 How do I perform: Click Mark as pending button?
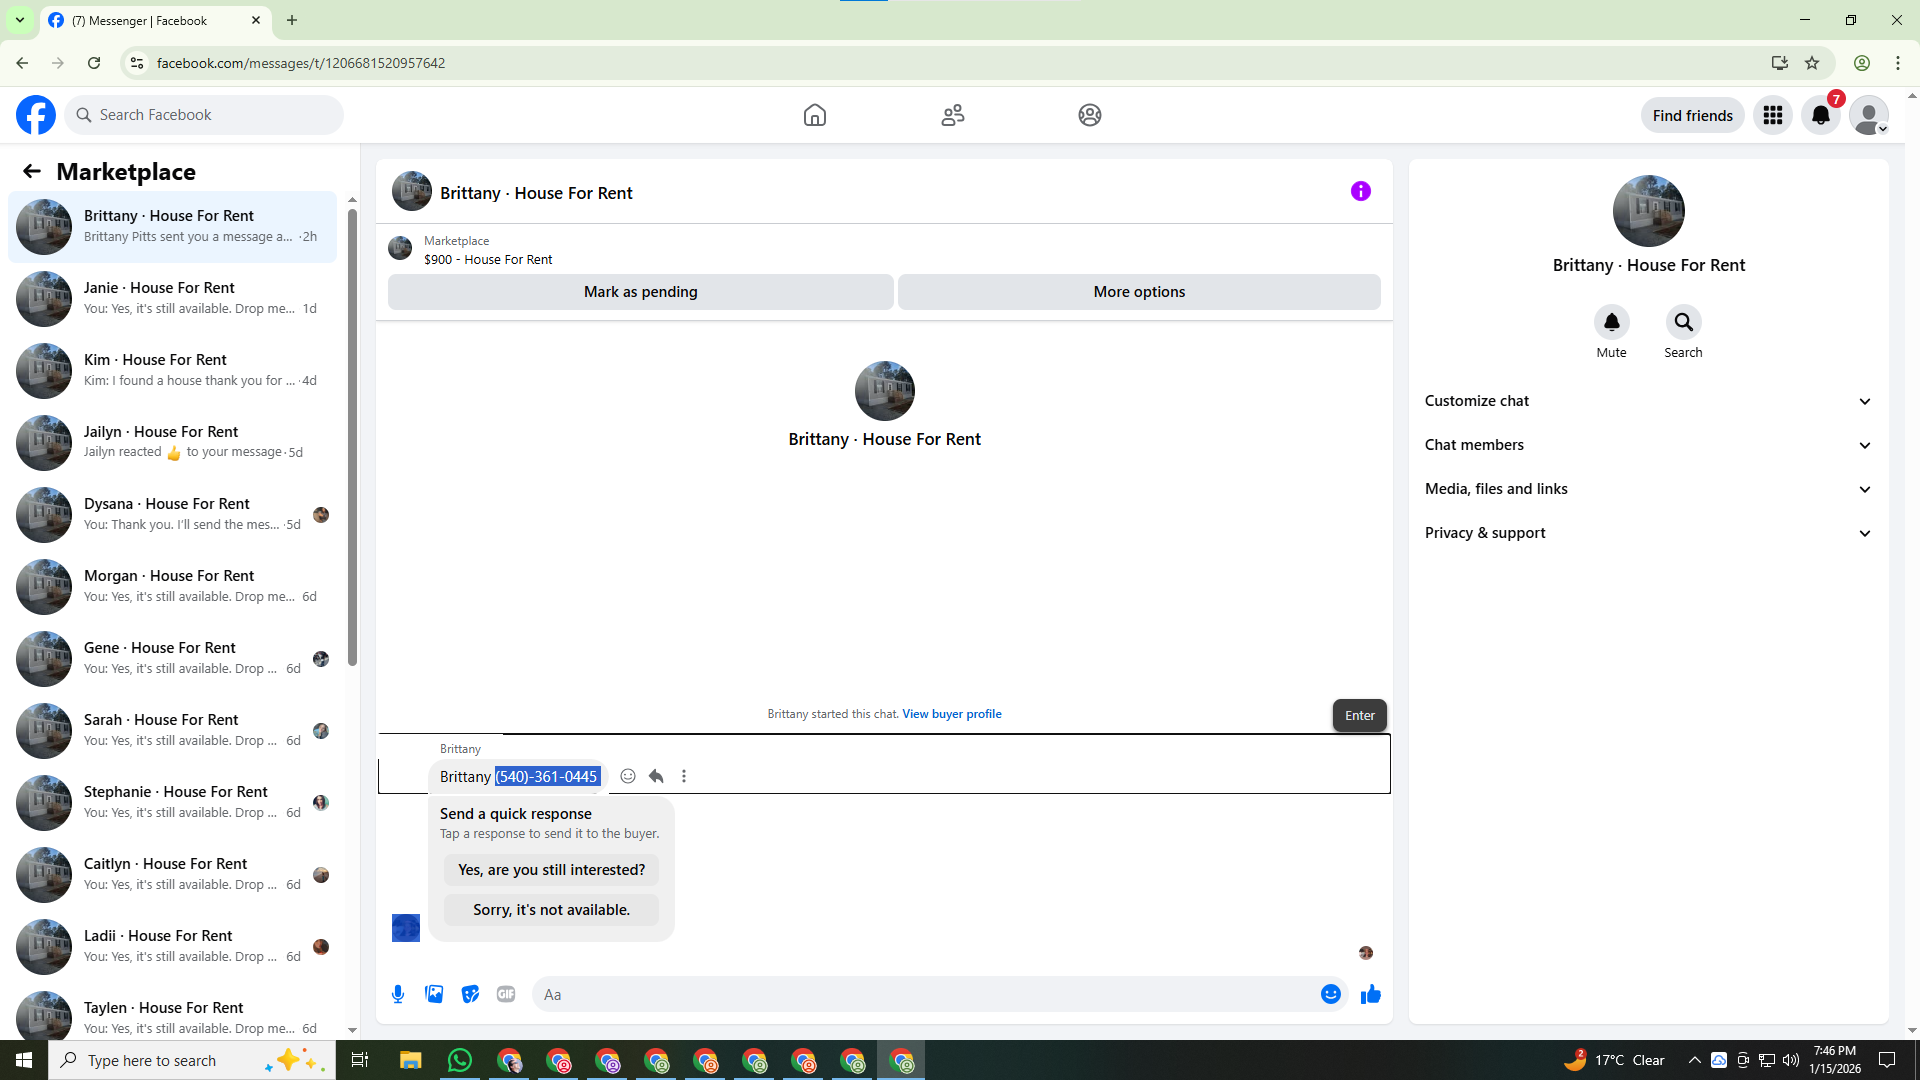coord(640,292)
